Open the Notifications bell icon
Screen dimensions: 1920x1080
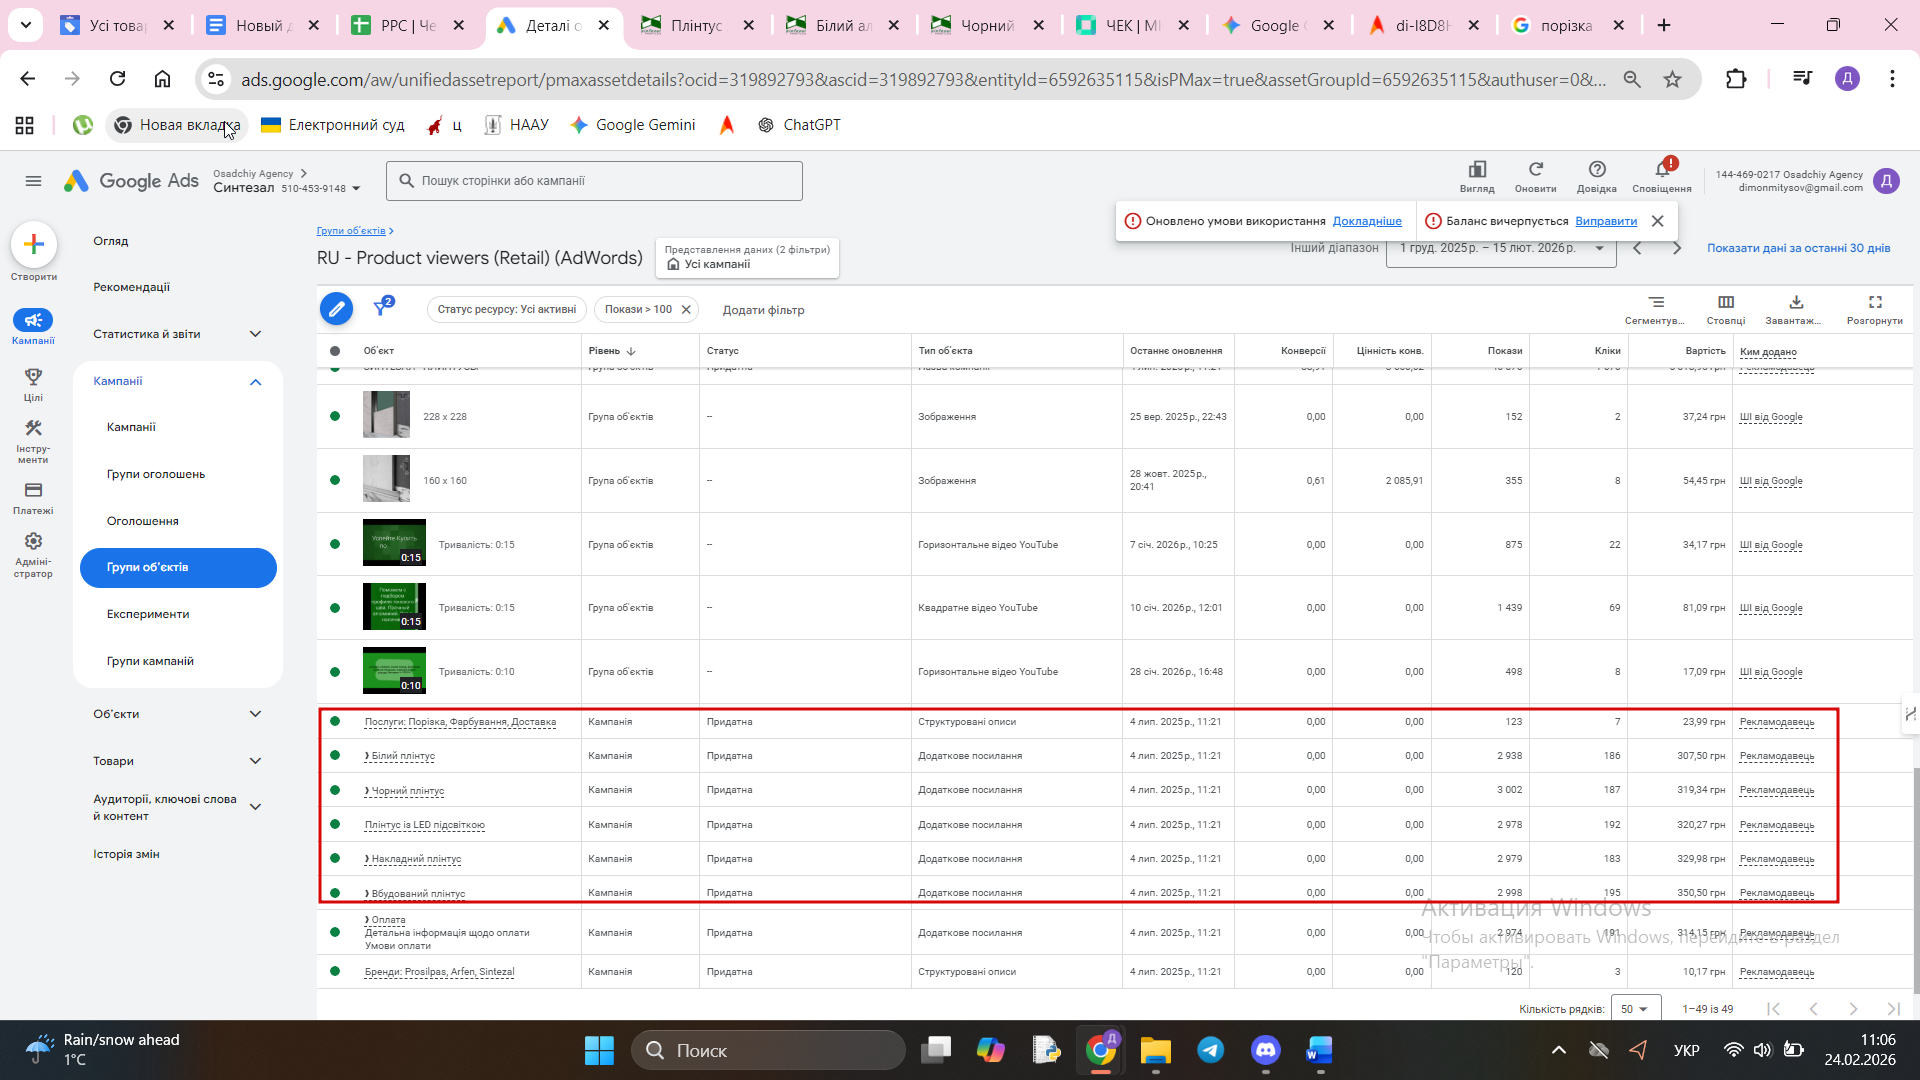1661,172
